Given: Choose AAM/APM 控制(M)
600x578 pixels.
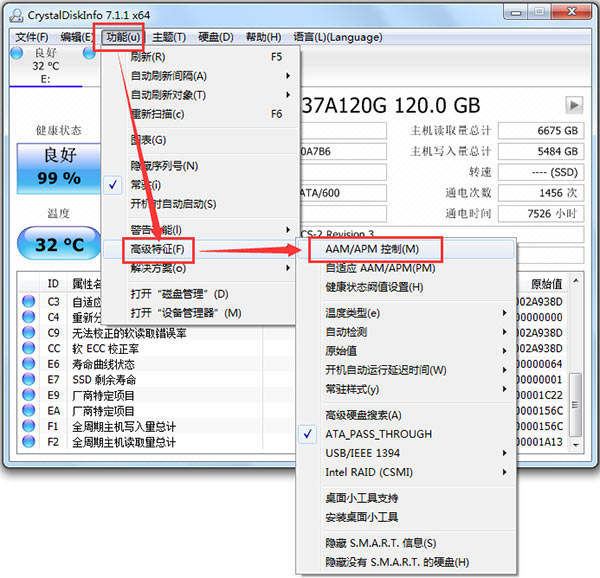Looking at the screenshot, I should (x=406, y=249).
